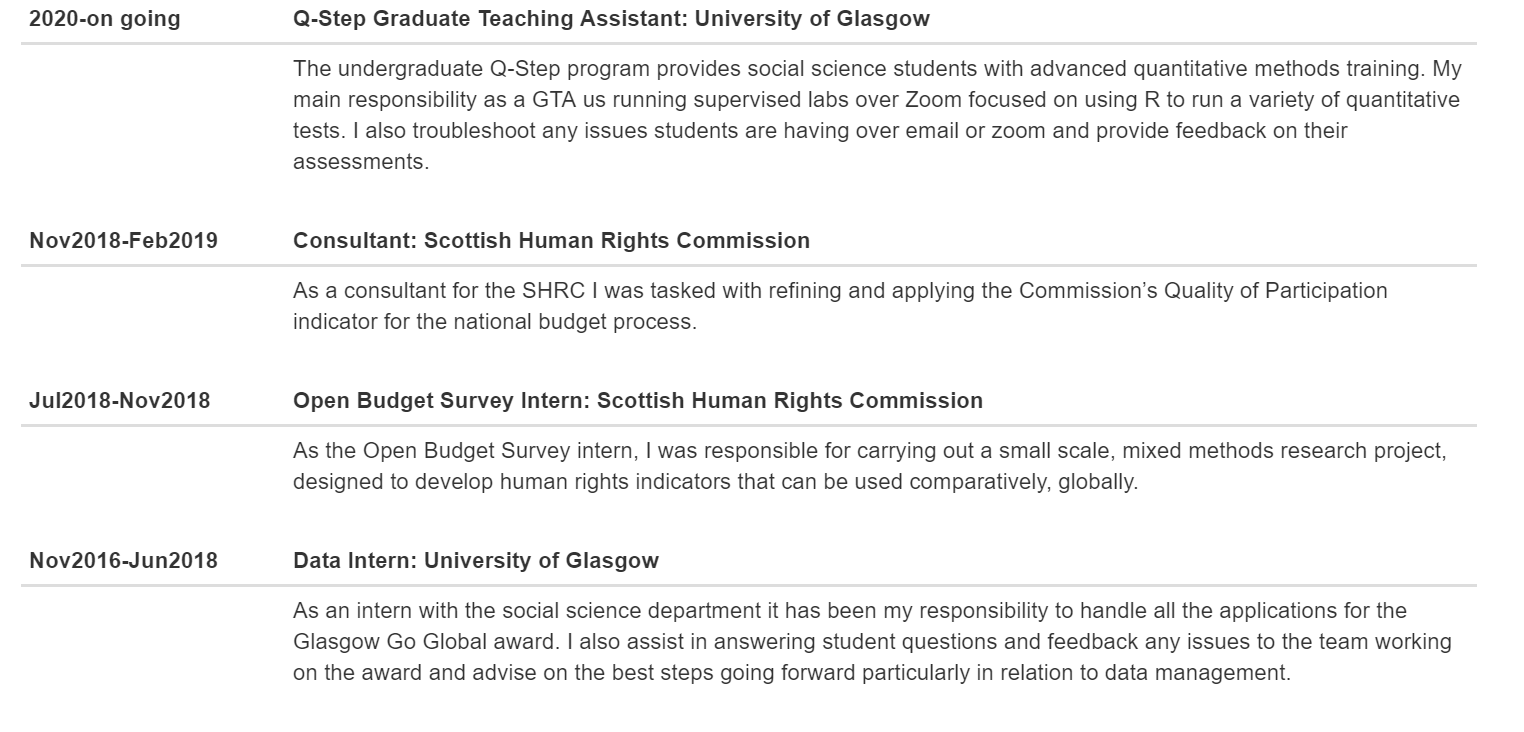The height and width of the screenshot is (732, 1524).
Task: Select the 2020-on going date label
Action: pos(105,19)
